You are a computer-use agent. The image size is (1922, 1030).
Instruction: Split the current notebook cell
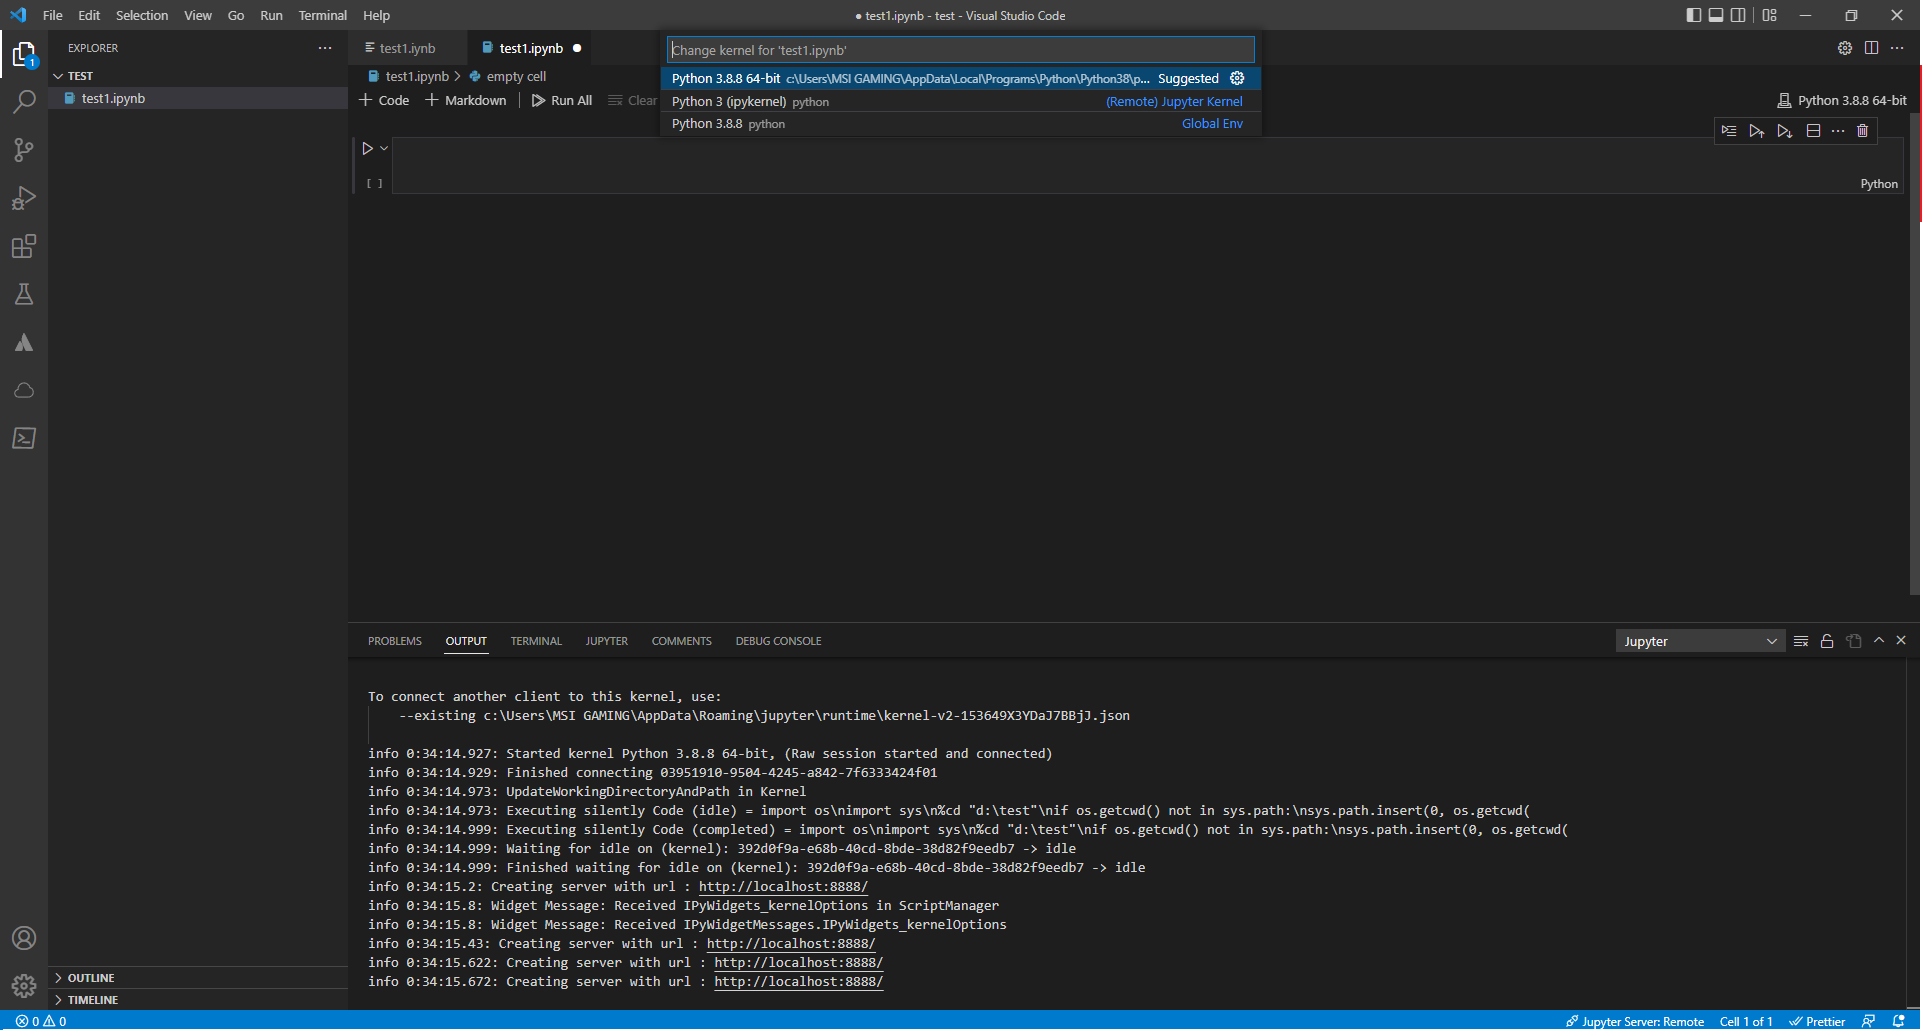pyautogui.click(x=1813, y=130)
